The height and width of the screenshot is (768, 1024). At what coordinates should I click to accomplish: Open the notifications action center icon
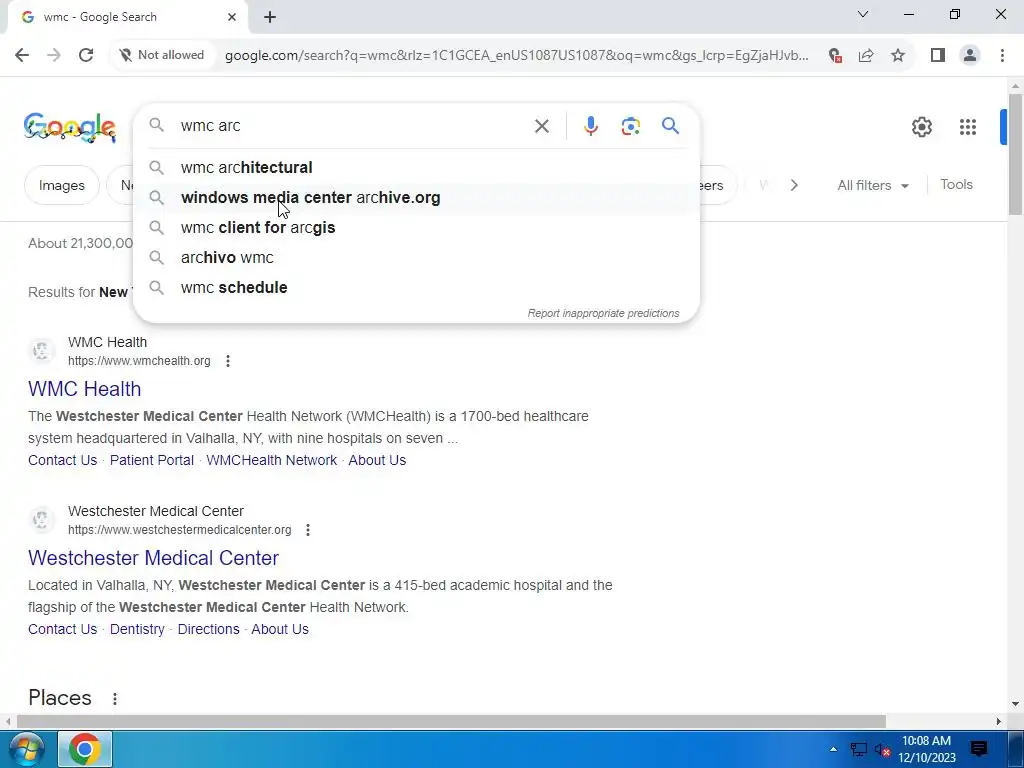click(x=978, y=749)
